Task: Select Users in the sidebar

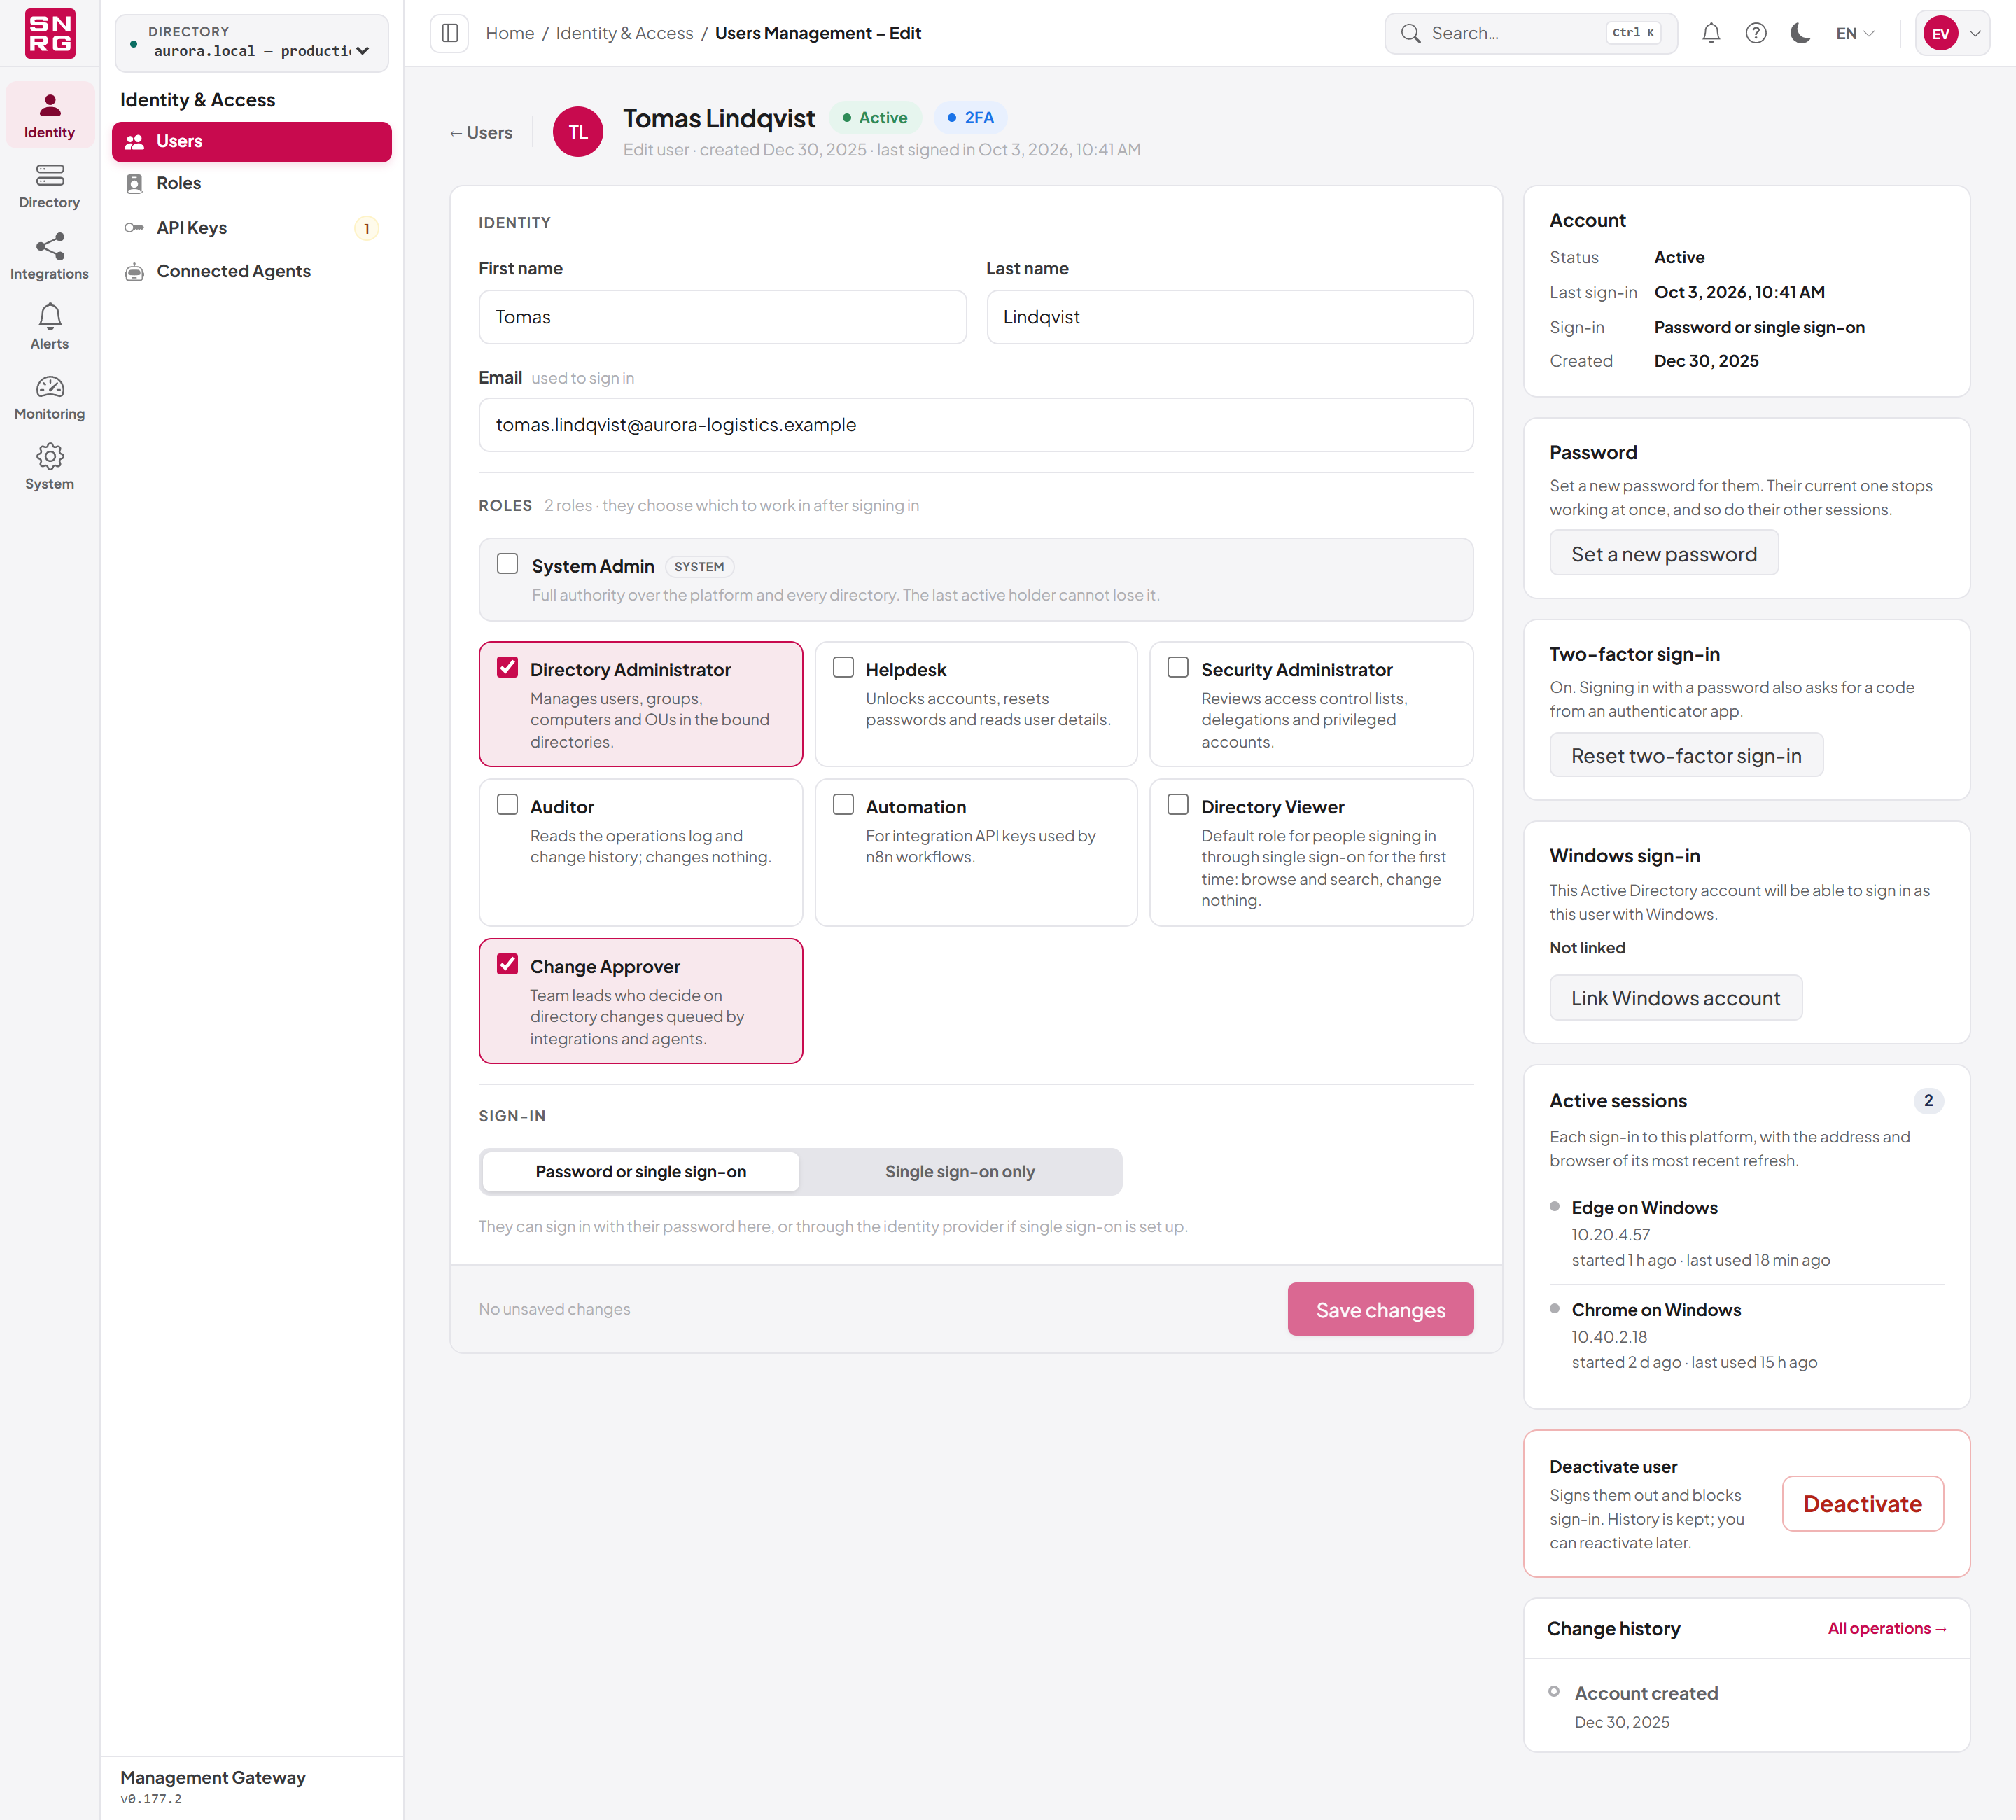Action: 252,142
